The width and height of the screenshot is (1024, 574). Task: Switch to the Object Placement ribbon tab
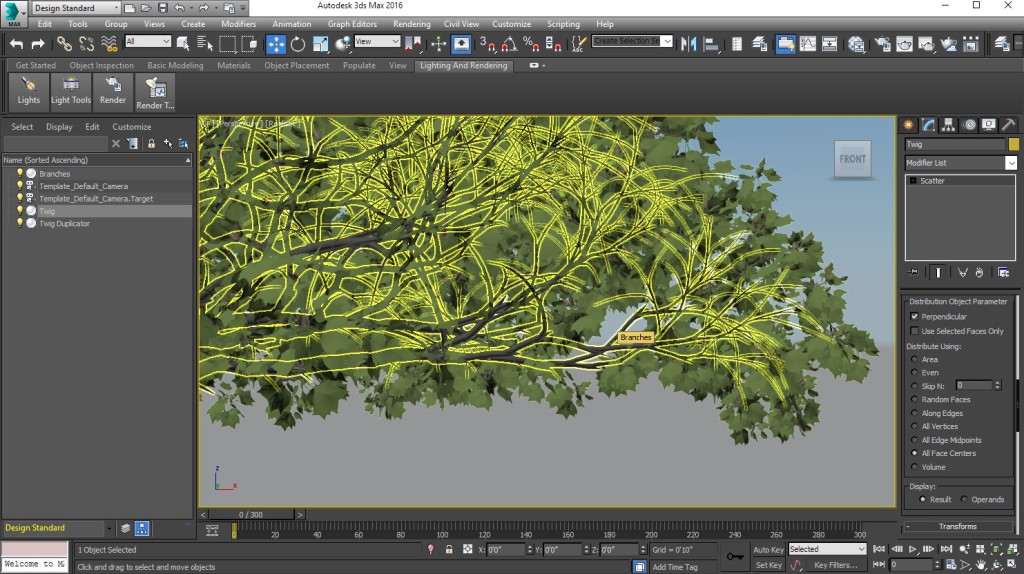(296, 65)
